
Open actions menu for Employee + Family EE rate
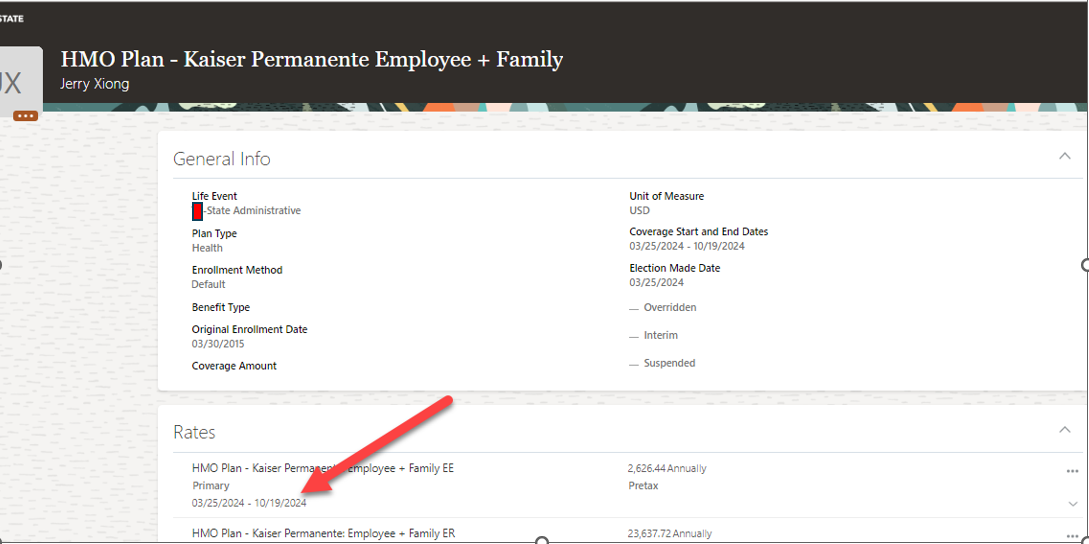pos(1072,471)
